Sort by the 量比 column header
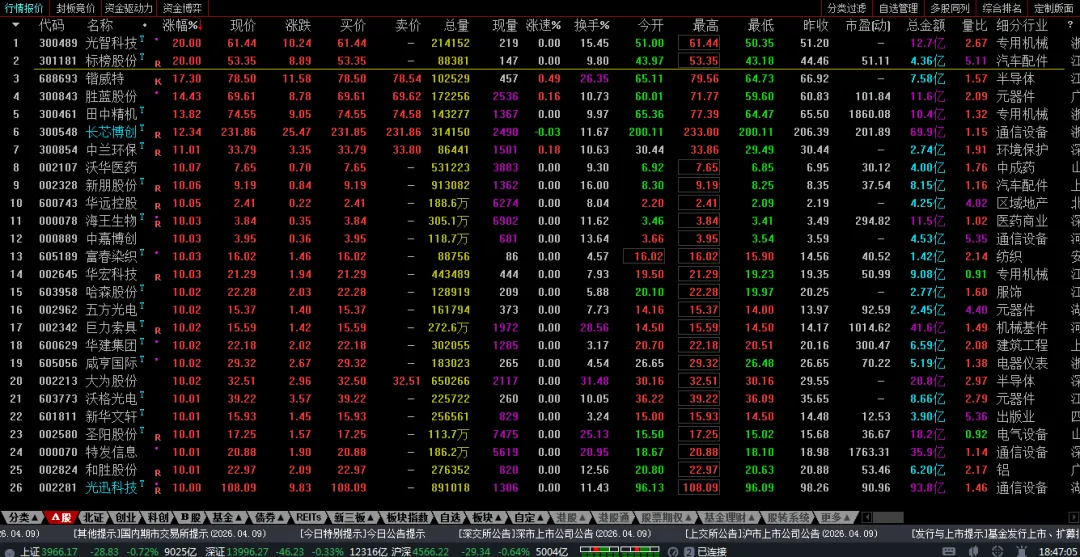 point(974,25)
